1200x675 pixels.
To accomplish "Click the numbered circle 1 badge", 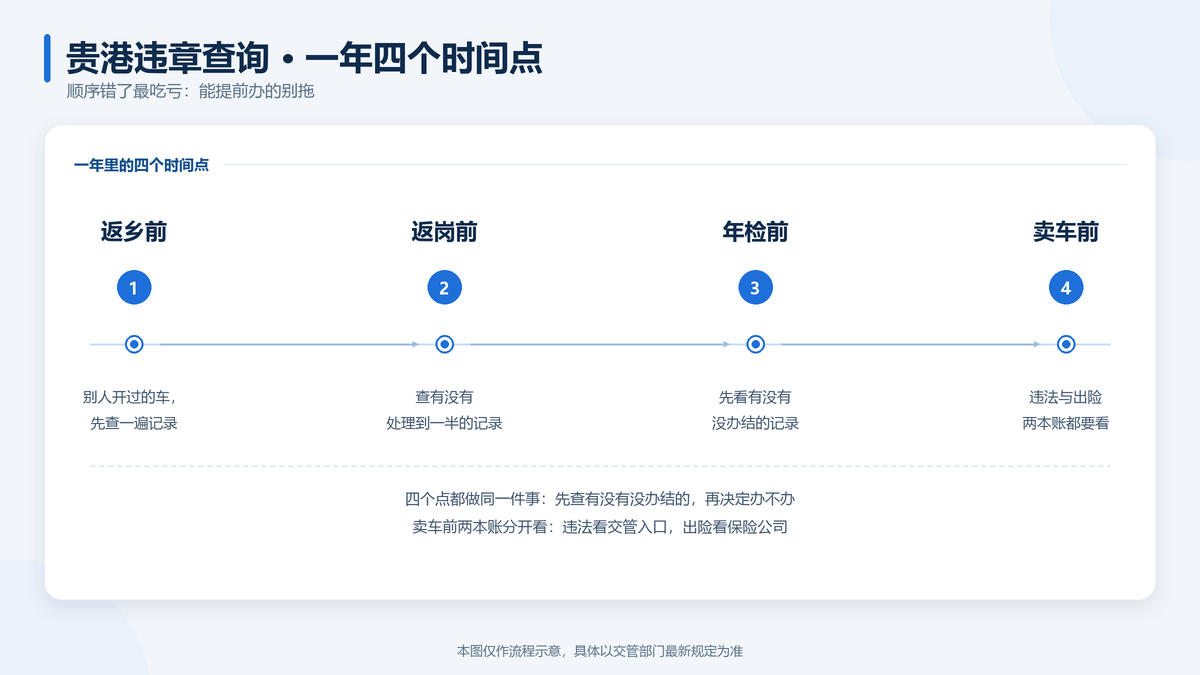I will (134, 289).
